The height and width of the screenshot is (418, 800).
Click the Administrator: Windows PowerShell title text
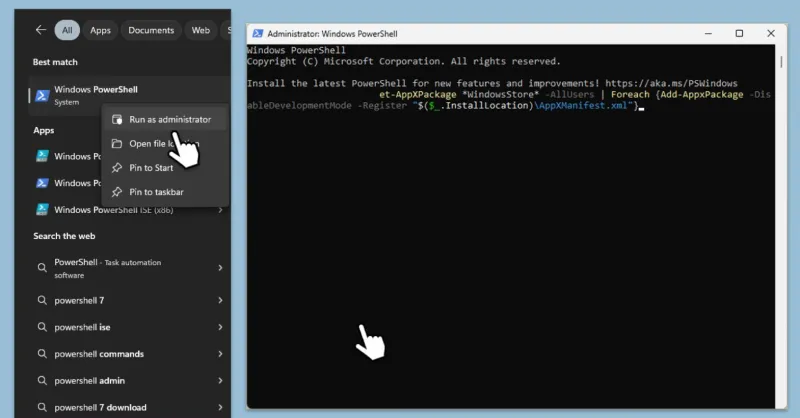[332, 34]
